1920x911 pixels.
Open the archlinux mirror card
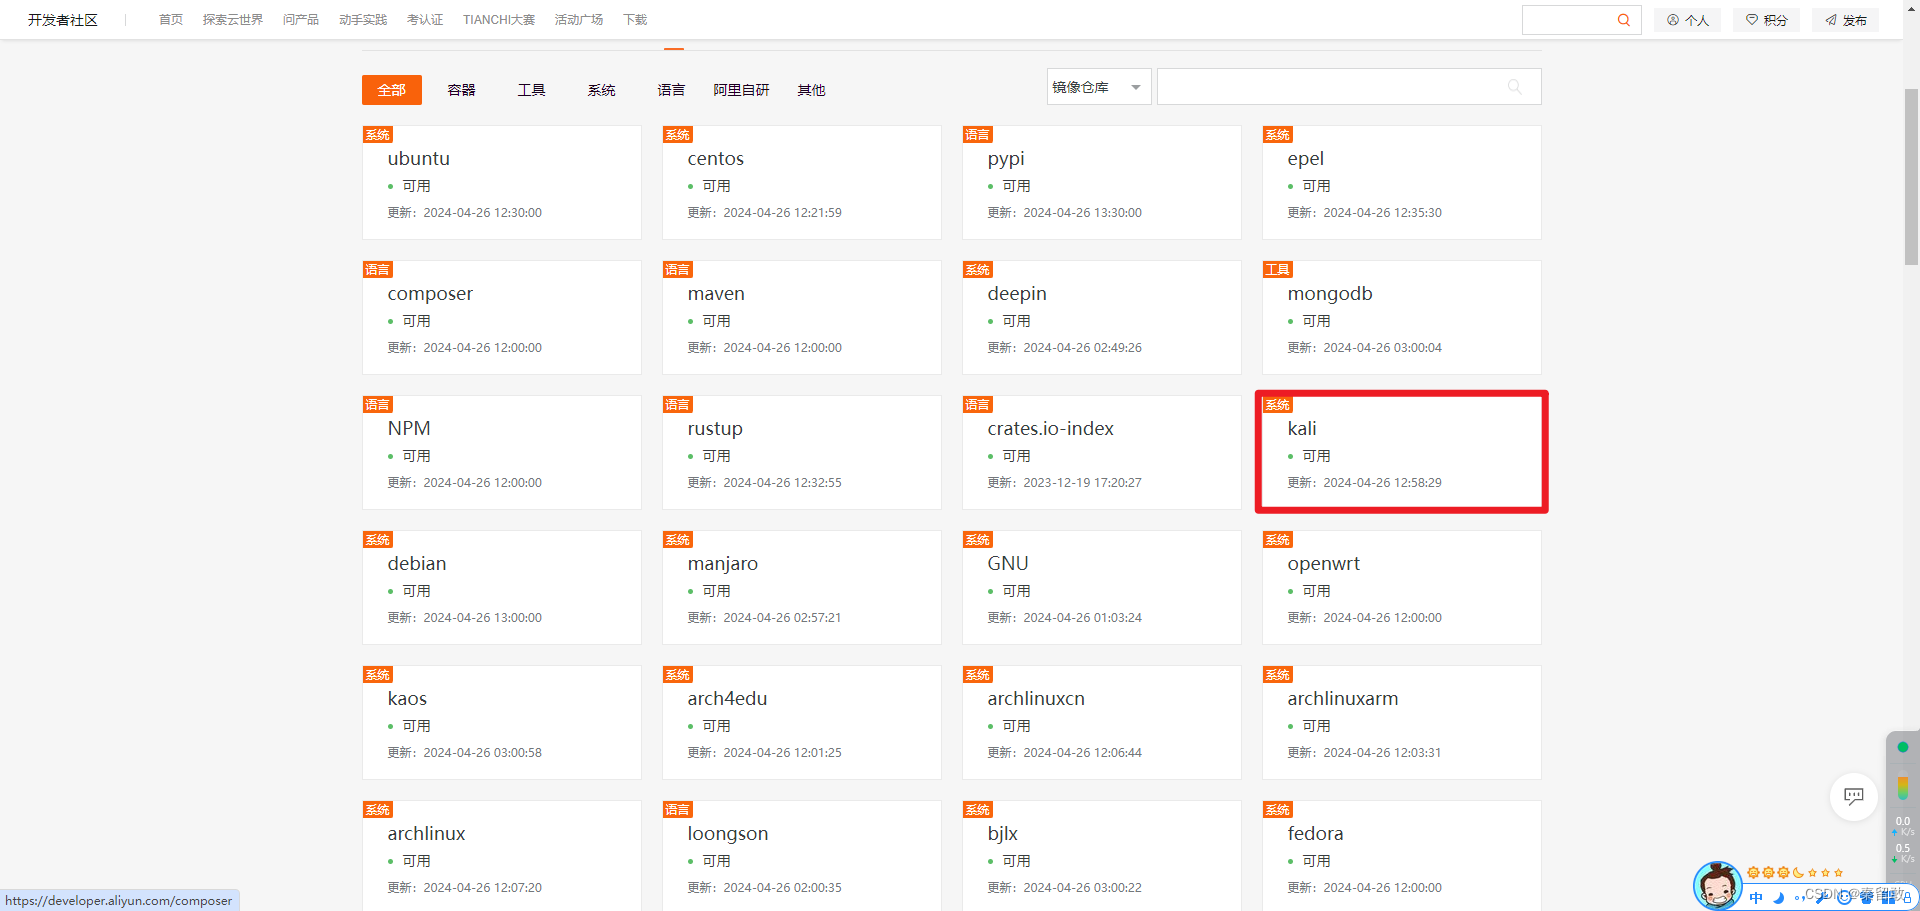[x=501, y=855]
